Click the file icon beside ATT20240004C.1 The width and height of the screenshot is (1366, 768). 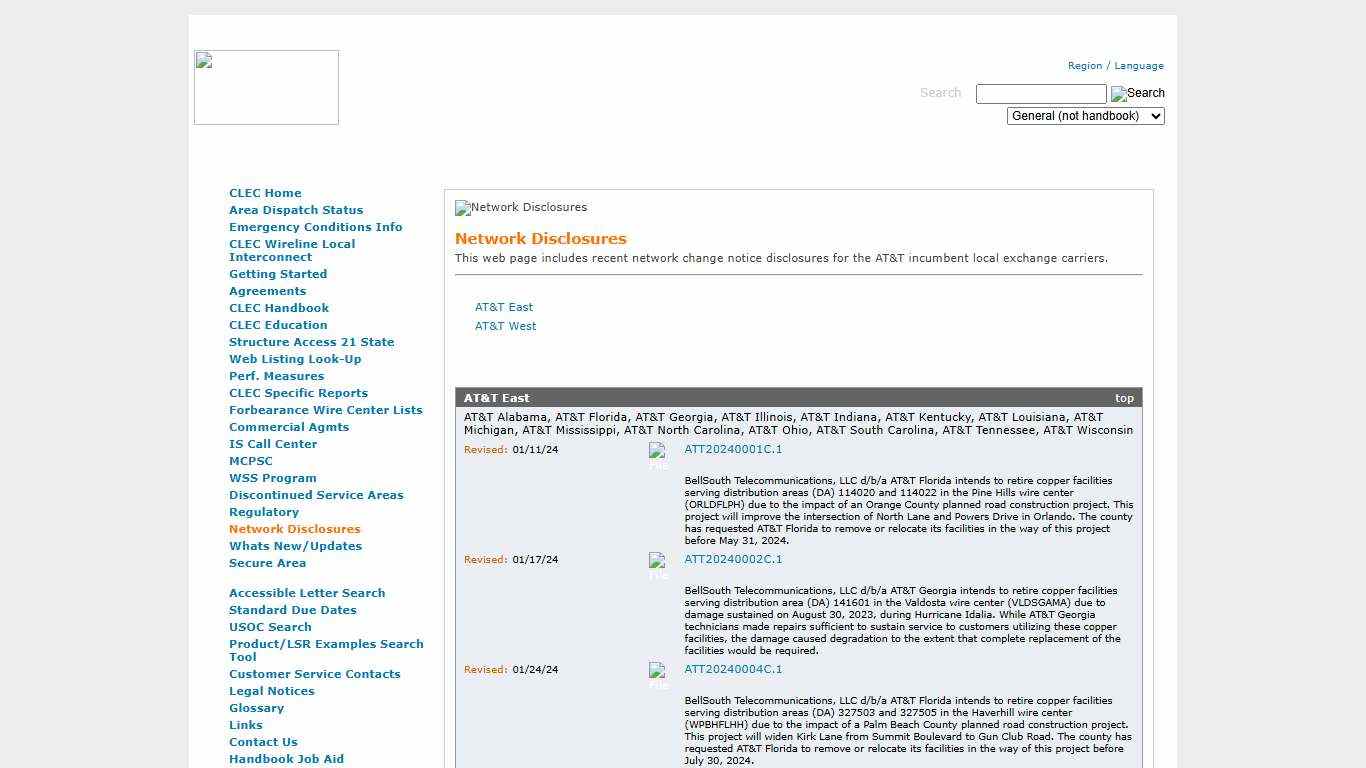click(x=659, y=675)
